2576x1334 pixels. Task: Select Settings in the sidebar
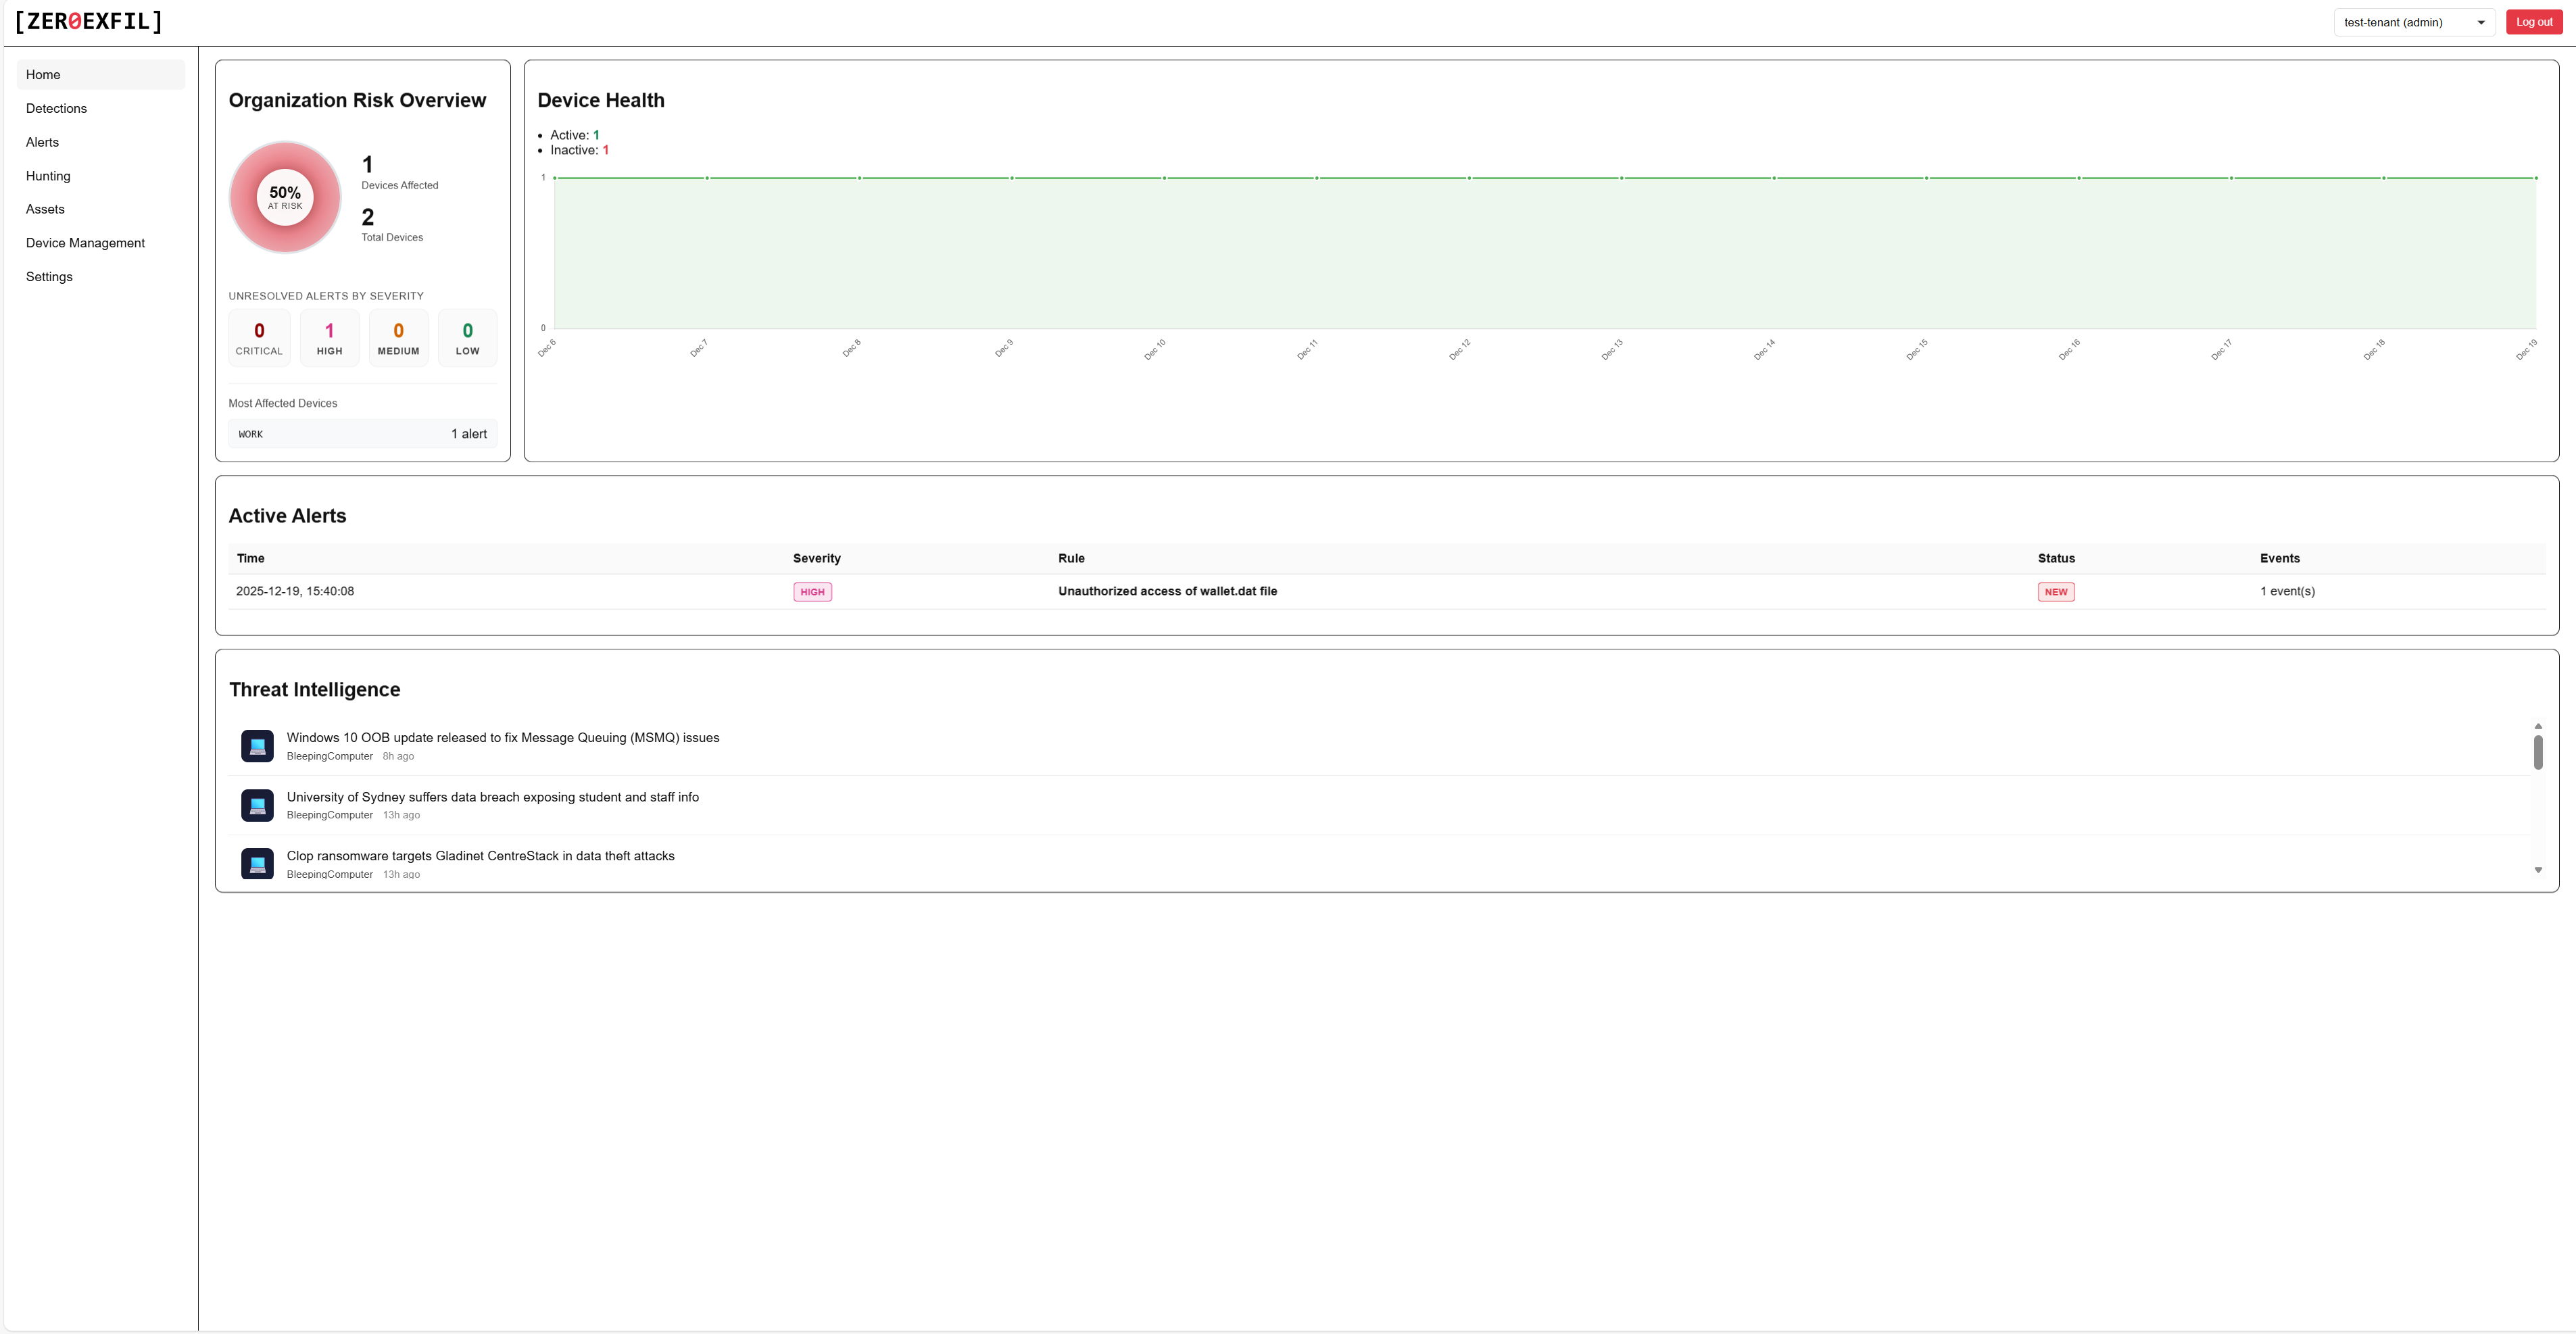click(x=49, y=277)
